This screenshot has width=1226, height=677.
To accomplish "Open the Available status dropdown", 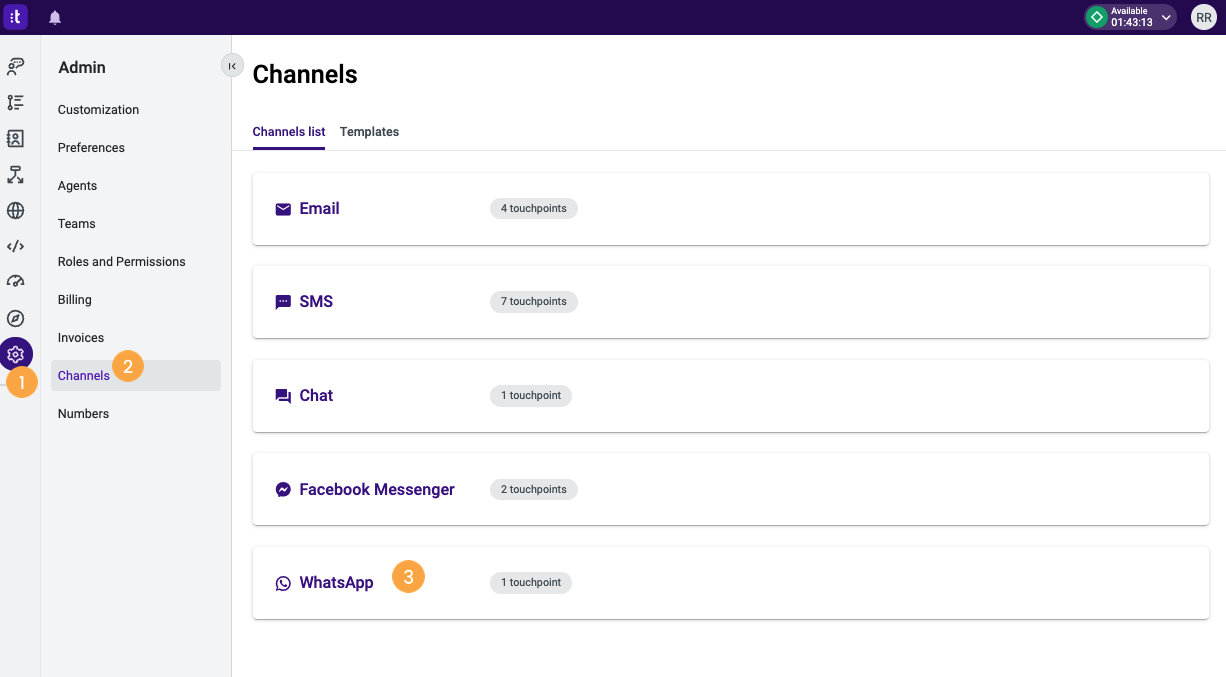I will (x=1131, y=17).
